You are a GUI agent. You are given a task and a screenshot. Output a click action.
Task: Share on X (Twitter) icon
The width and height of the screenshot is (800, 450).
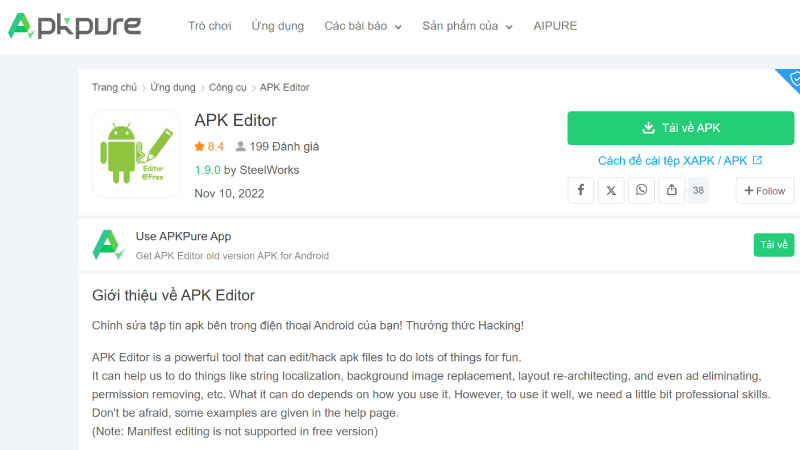(x=611, y=190)
